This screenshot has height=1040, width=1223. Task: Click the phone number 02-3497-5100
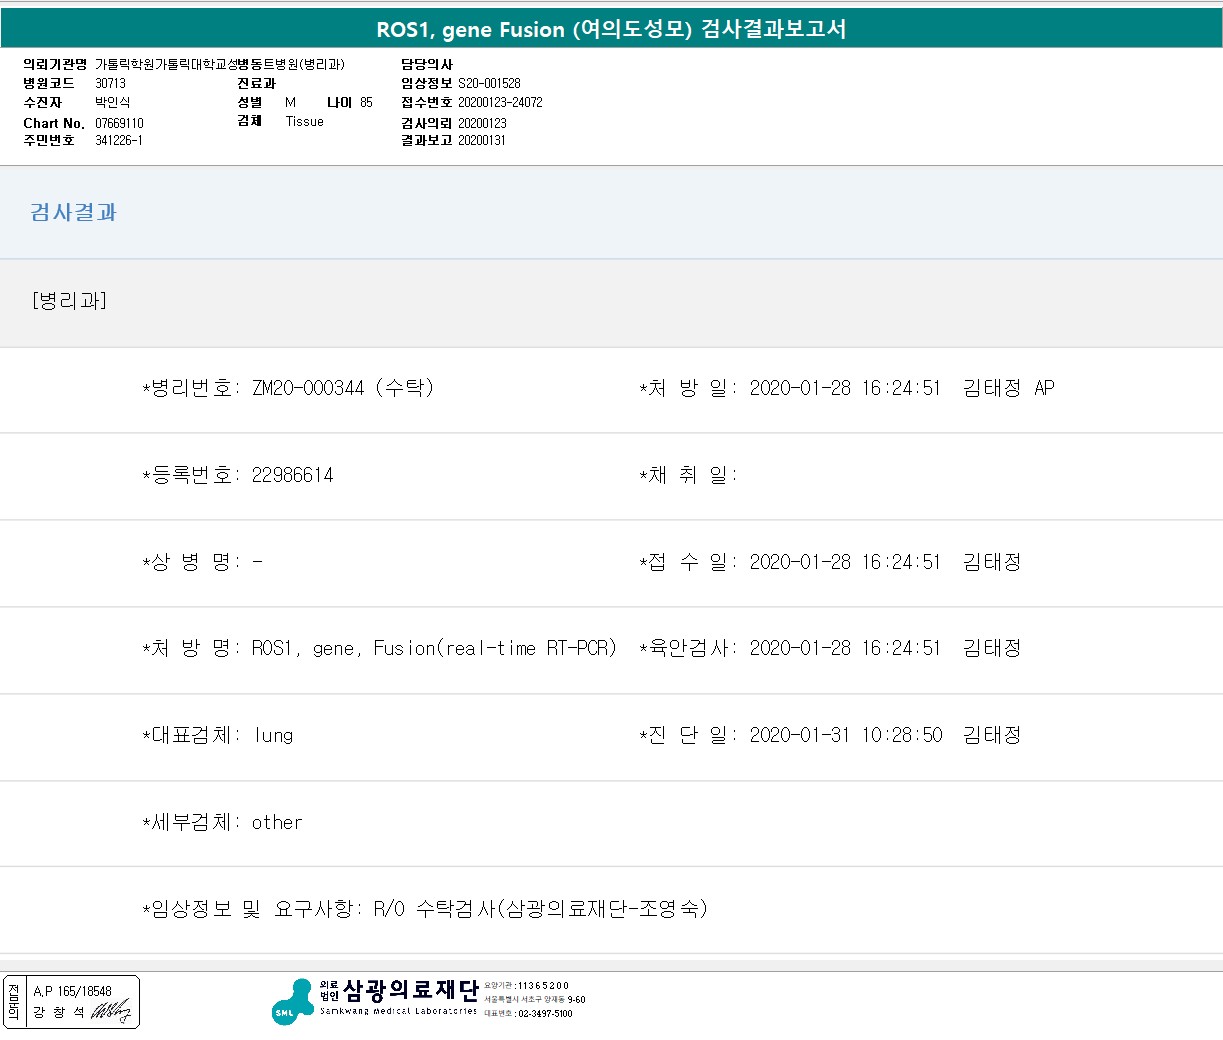545,1014
